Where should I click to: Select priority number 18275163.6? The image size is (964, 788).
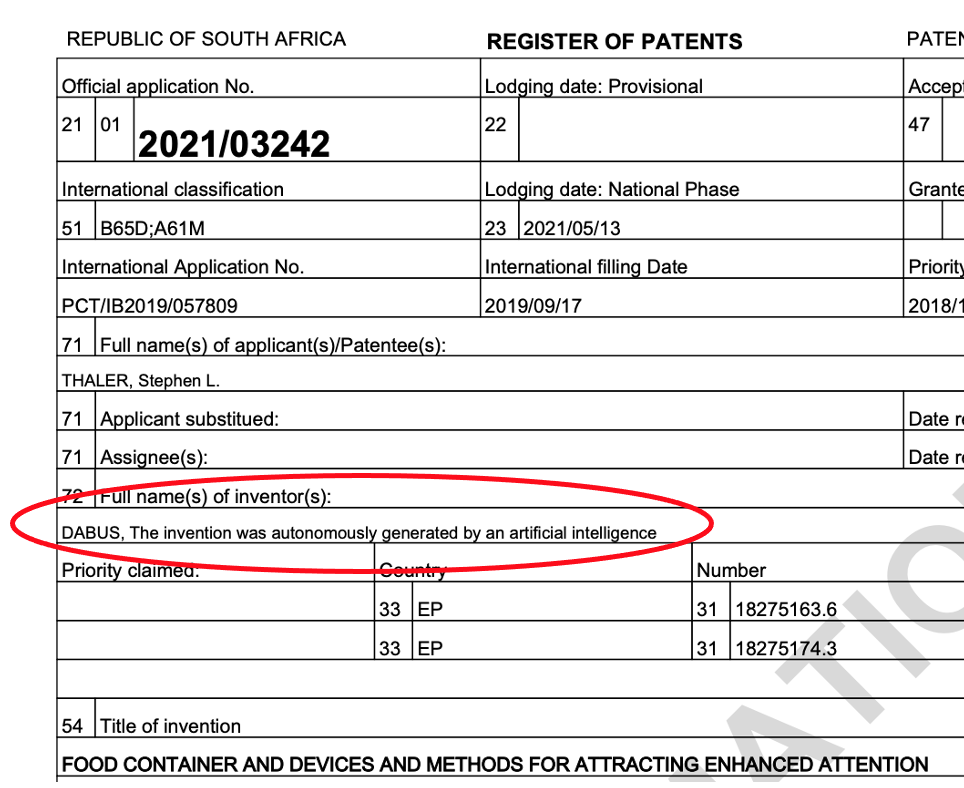[786, 609]
